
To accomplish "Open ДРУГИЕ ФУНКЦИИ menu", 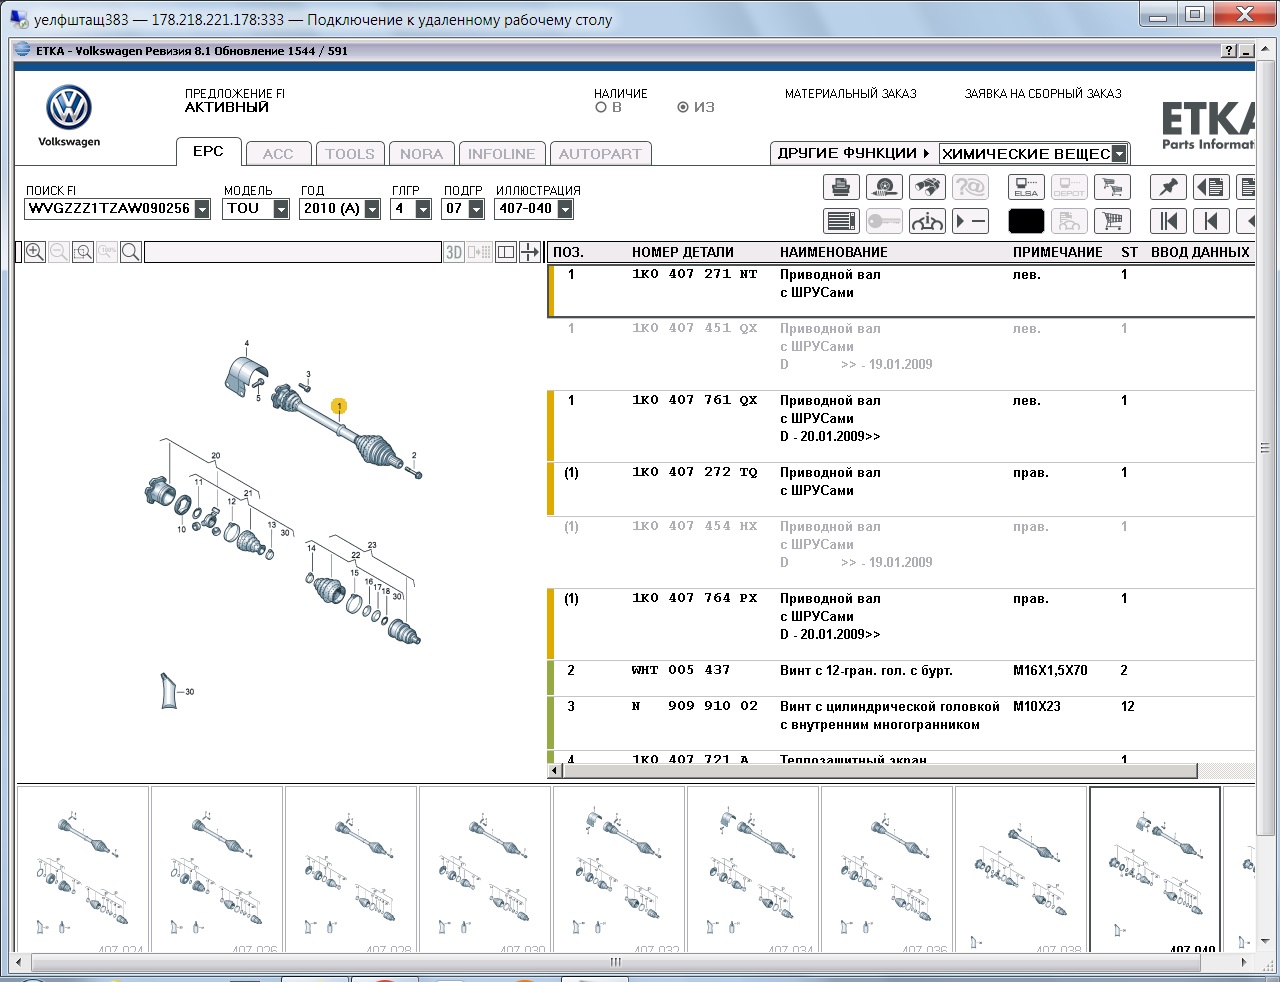I will (853, 153).
